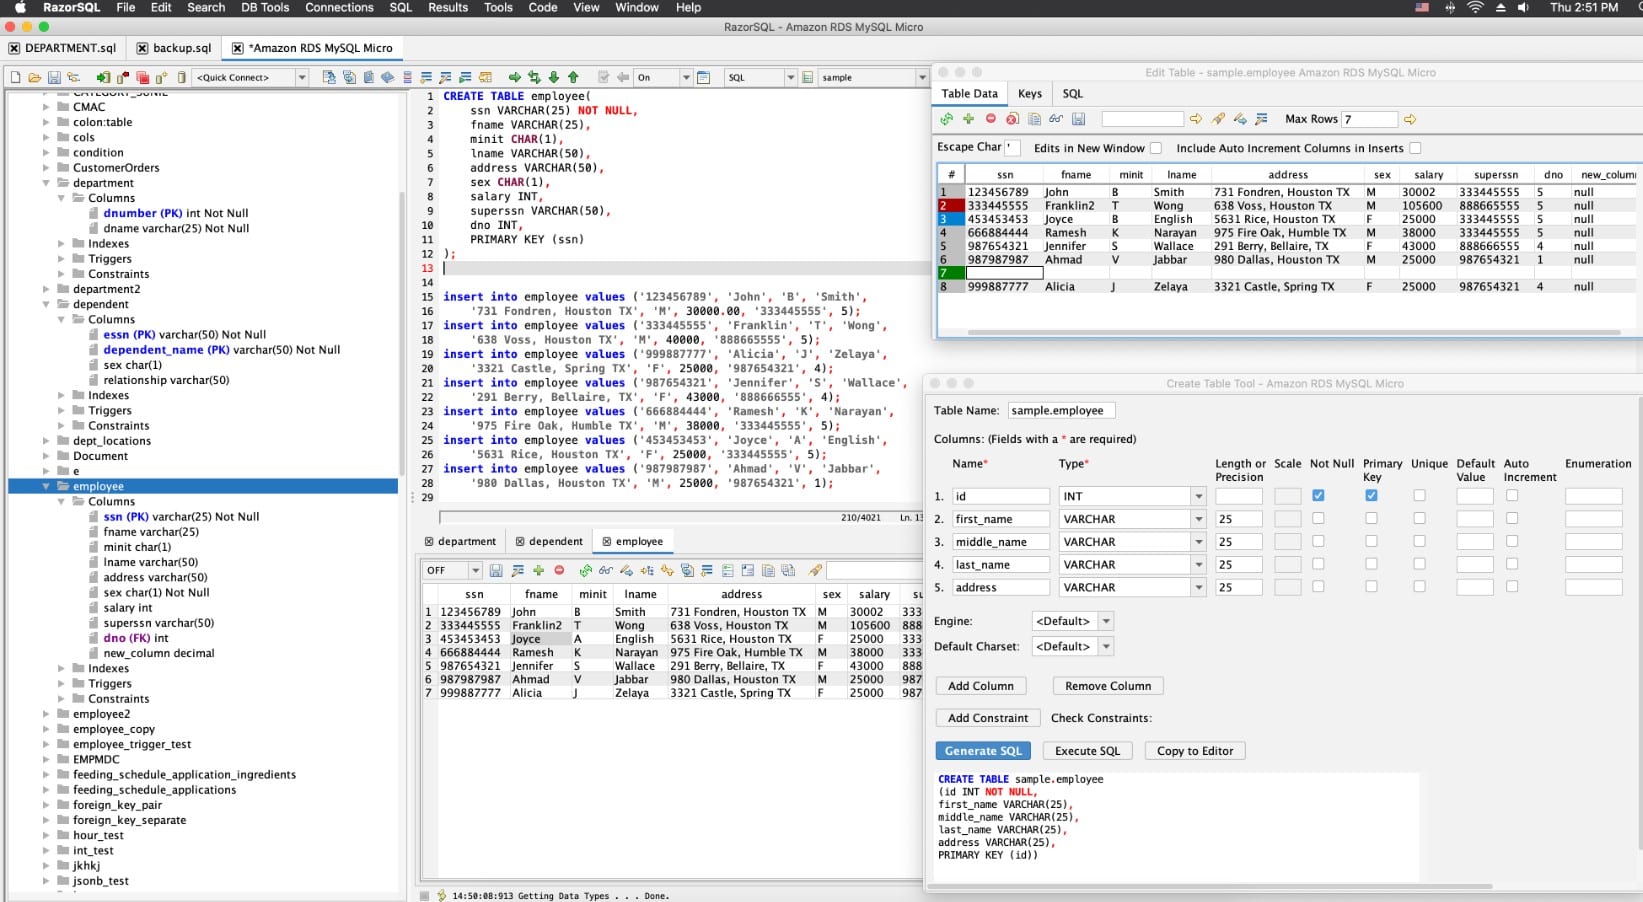Click the green up arrow in editor toolbar

(x=573, y=77)
